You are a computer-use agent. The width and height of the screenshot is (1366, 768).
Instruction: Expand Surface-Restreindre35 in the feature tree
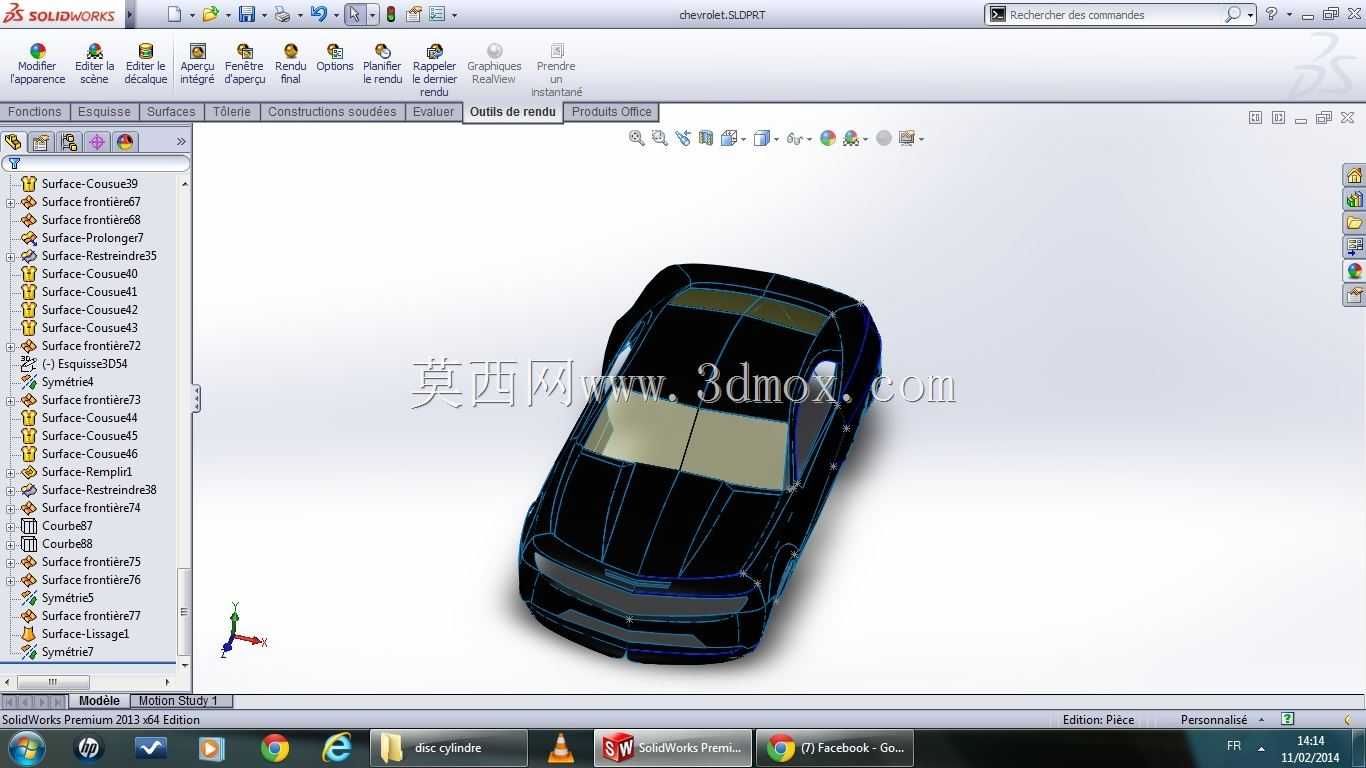coord(11,256)
